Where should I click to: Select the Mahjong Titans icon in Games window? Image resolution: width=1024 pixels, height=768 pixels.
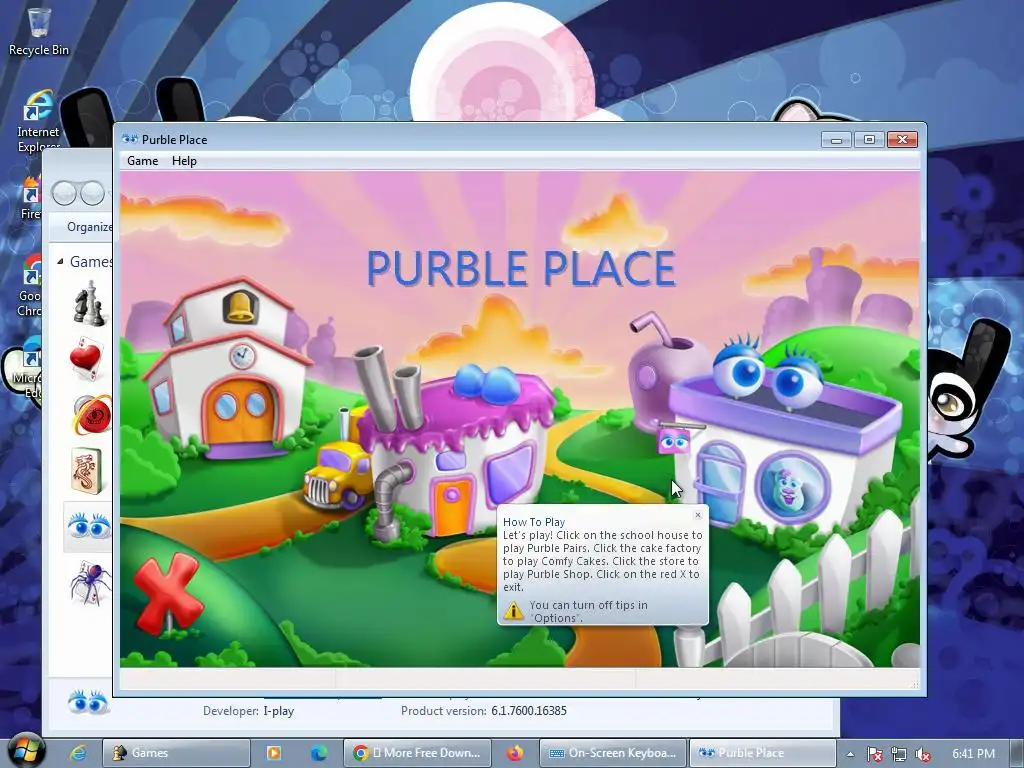[87, 470]
